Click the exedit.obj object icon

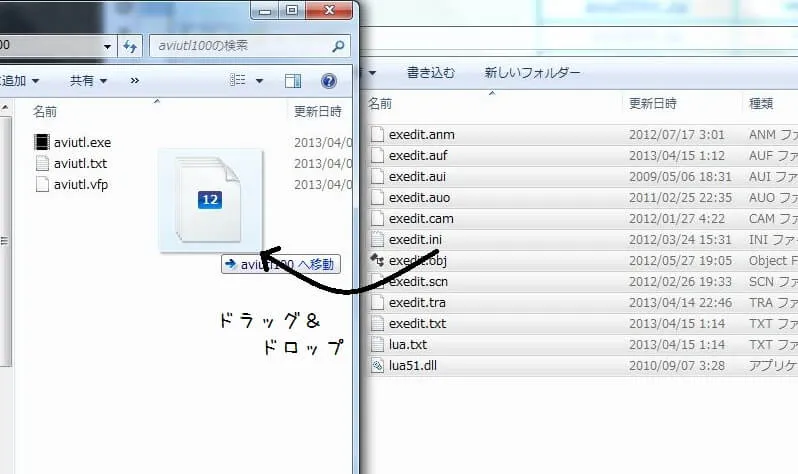(x=377, y=260)
